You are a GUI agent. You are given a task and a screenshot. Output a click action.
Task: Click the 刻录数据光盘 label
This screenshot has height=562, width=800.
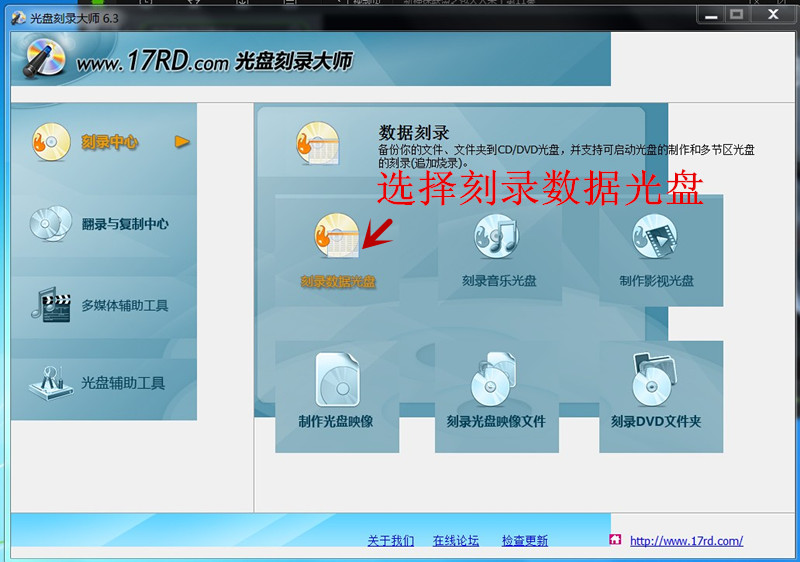coord(338,282)
